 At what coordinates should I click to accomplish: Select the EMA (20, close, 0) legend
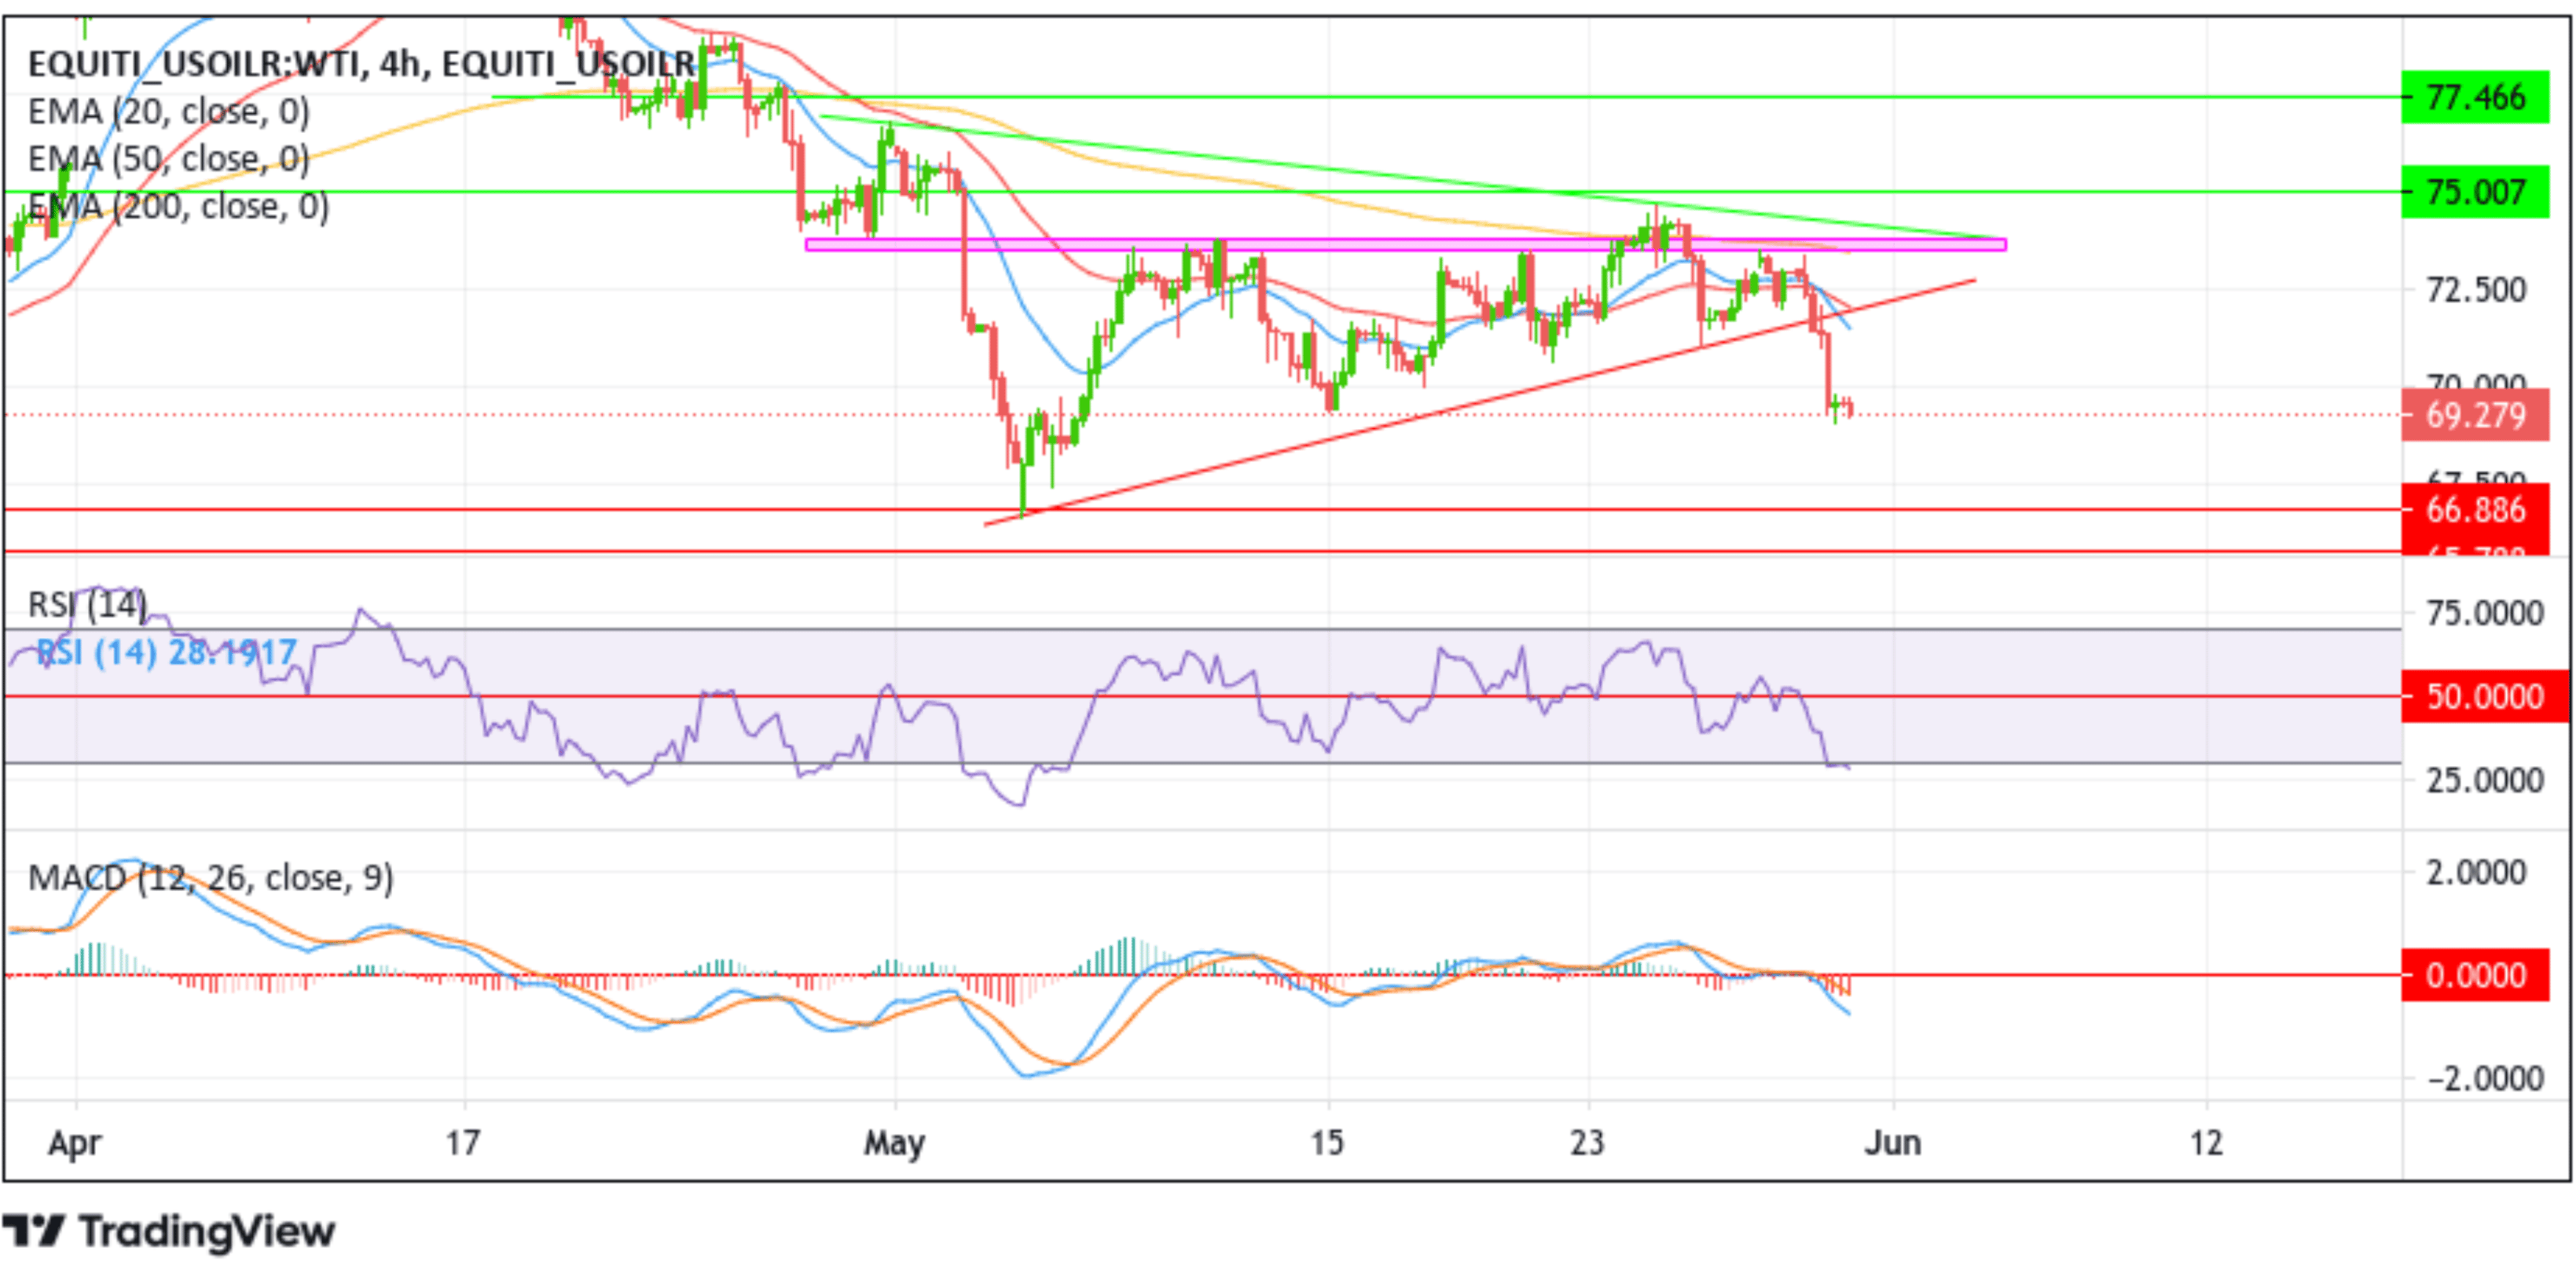coord(169,111)
